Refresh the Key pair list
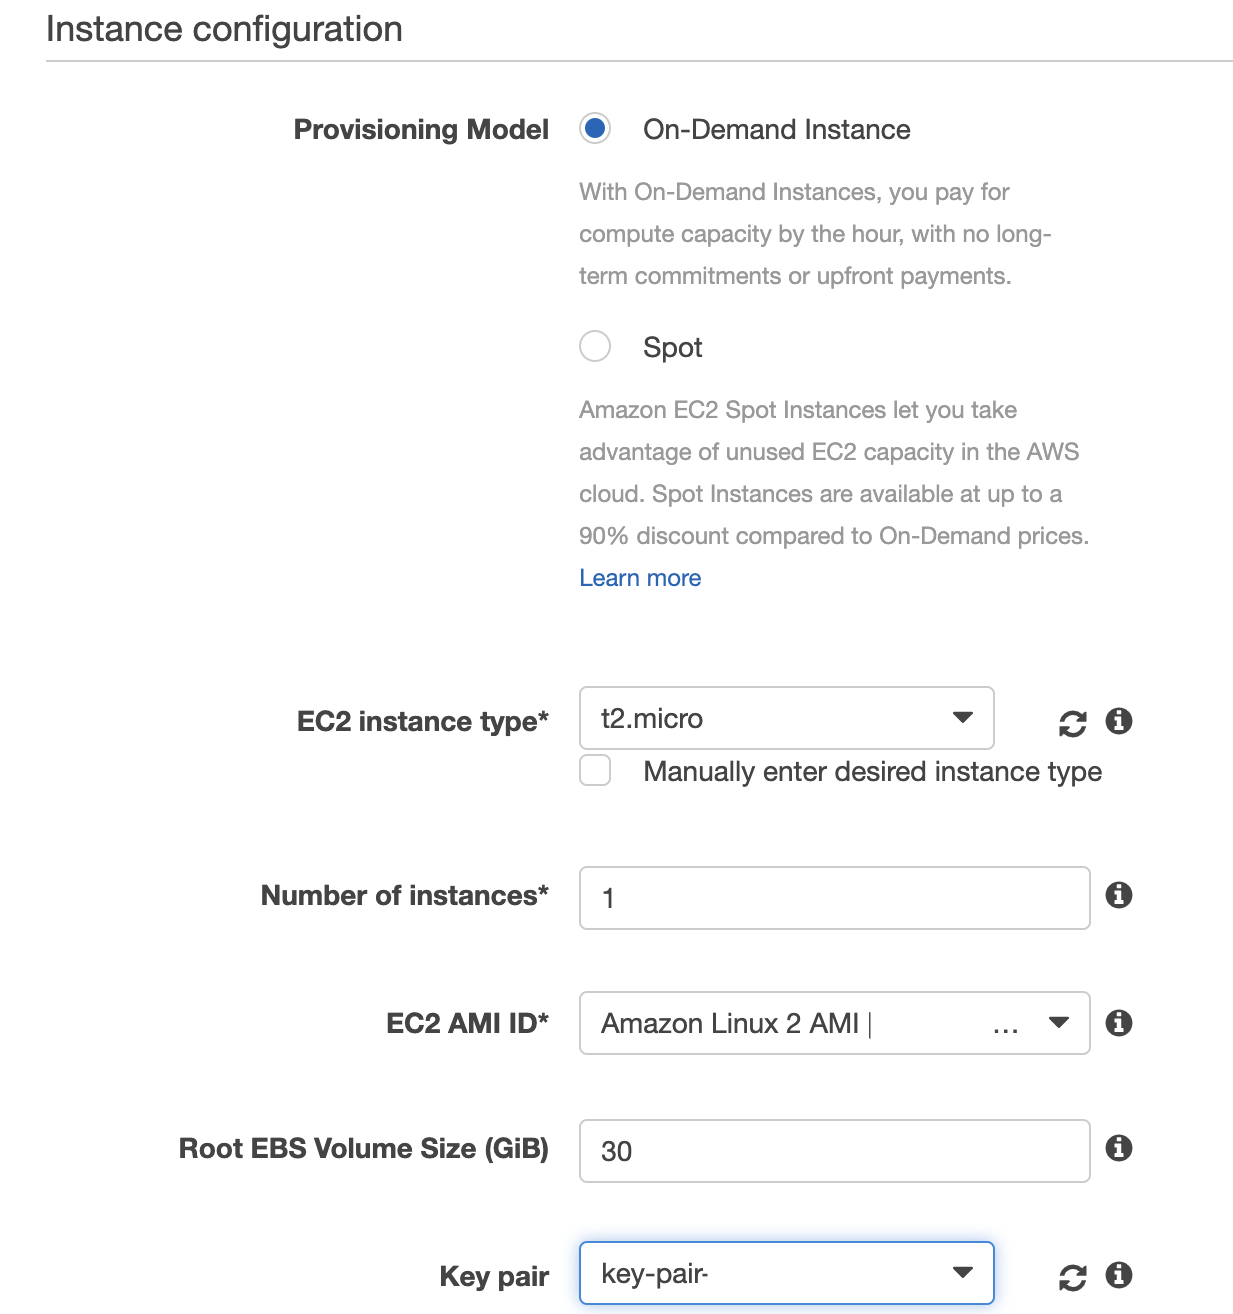 point(1072,1277)
